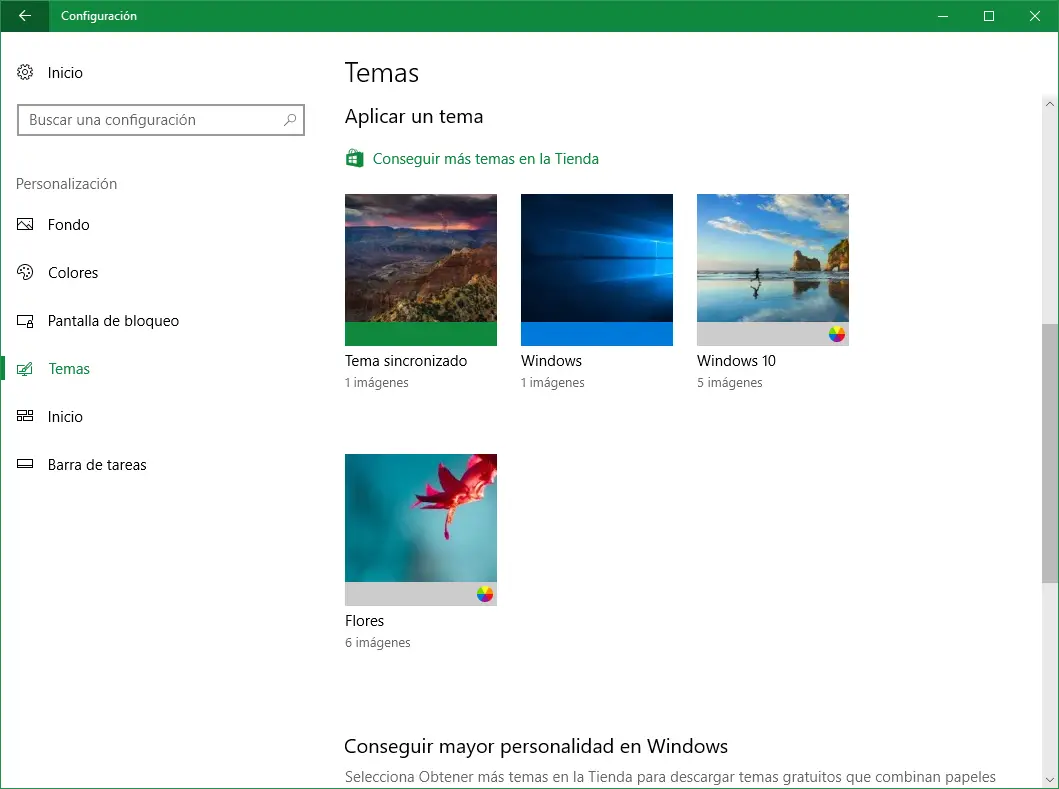The height and width of the screenshot is (789, 1059).
Task: Click the Temas brush icon
Action: pos(25,369)
